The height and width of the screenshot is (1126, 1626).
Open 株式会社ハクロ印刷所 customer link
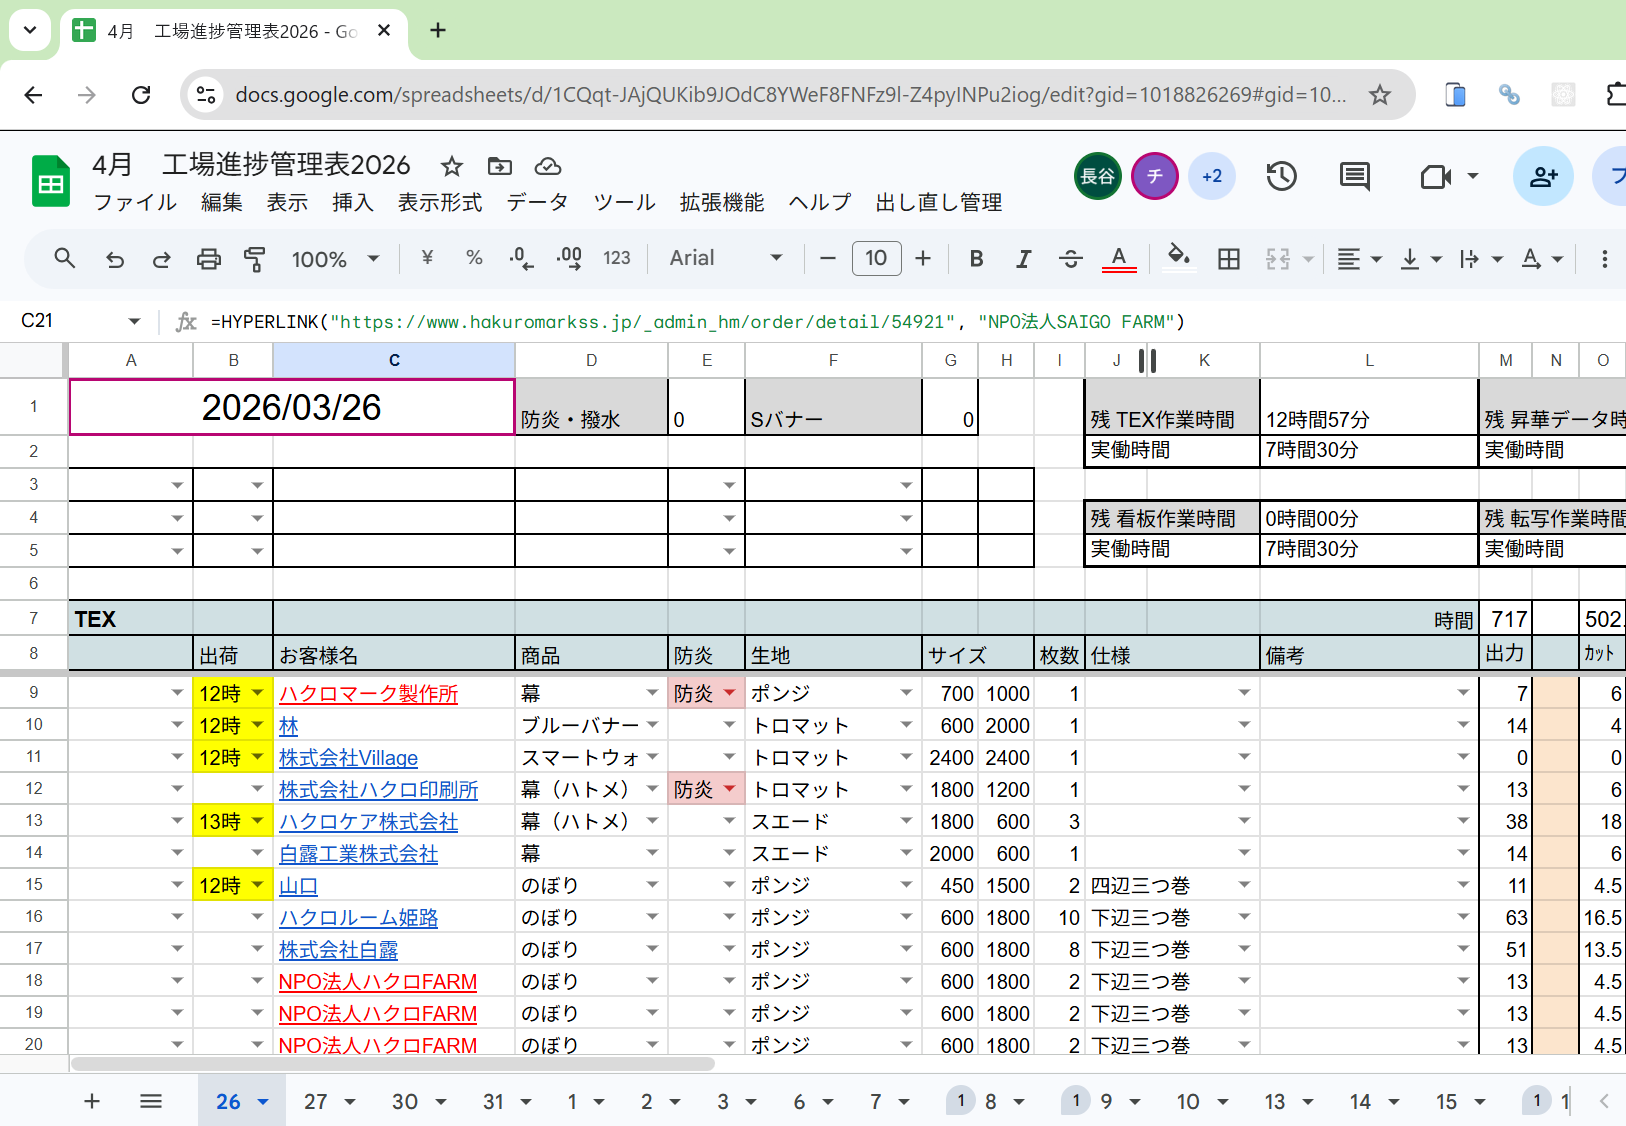(x=378, y=789)
